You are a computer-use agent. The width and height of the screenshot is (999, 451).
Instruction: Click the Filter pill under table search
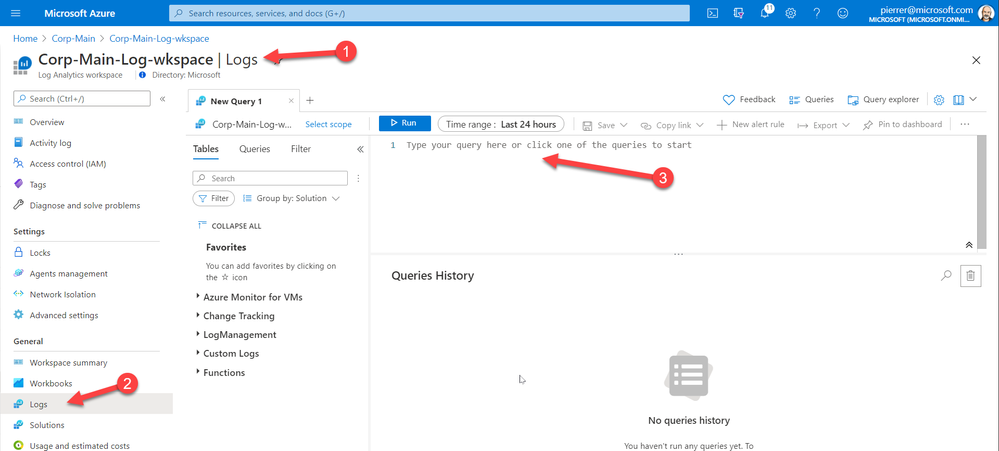[214, 199]
